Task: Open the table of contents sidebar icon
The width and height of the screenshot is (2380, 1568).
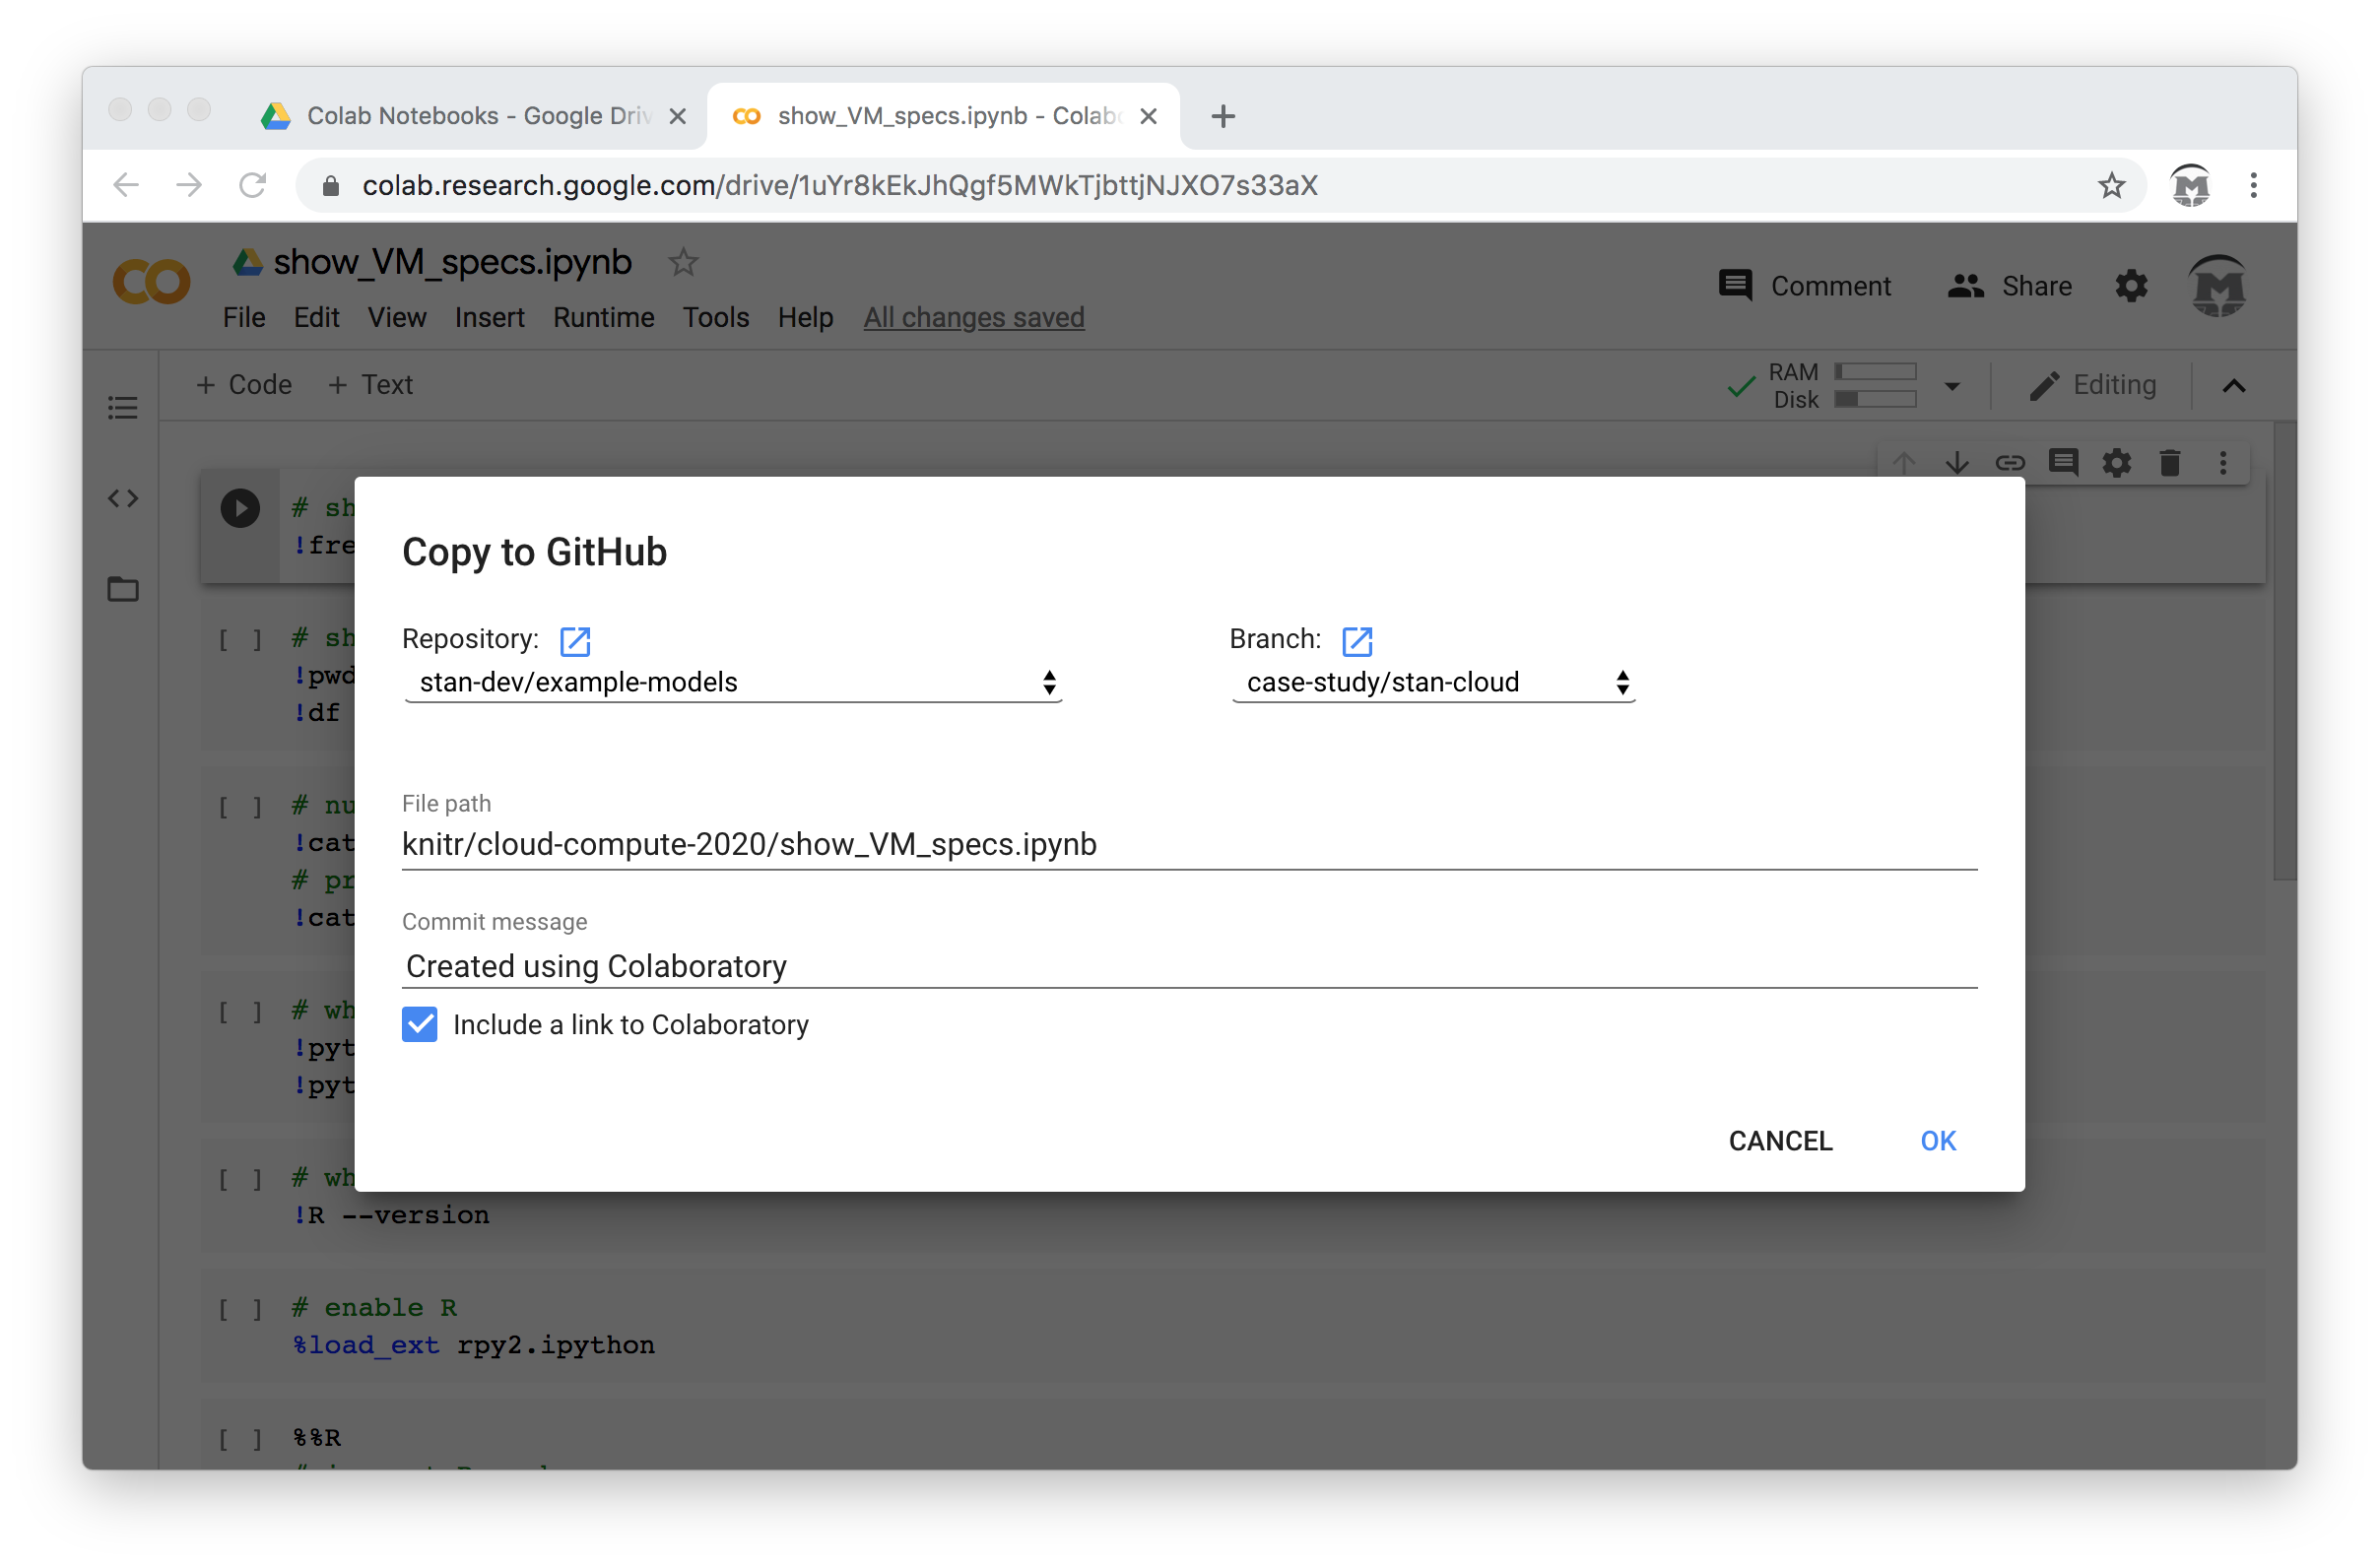Action: (123, 407)
